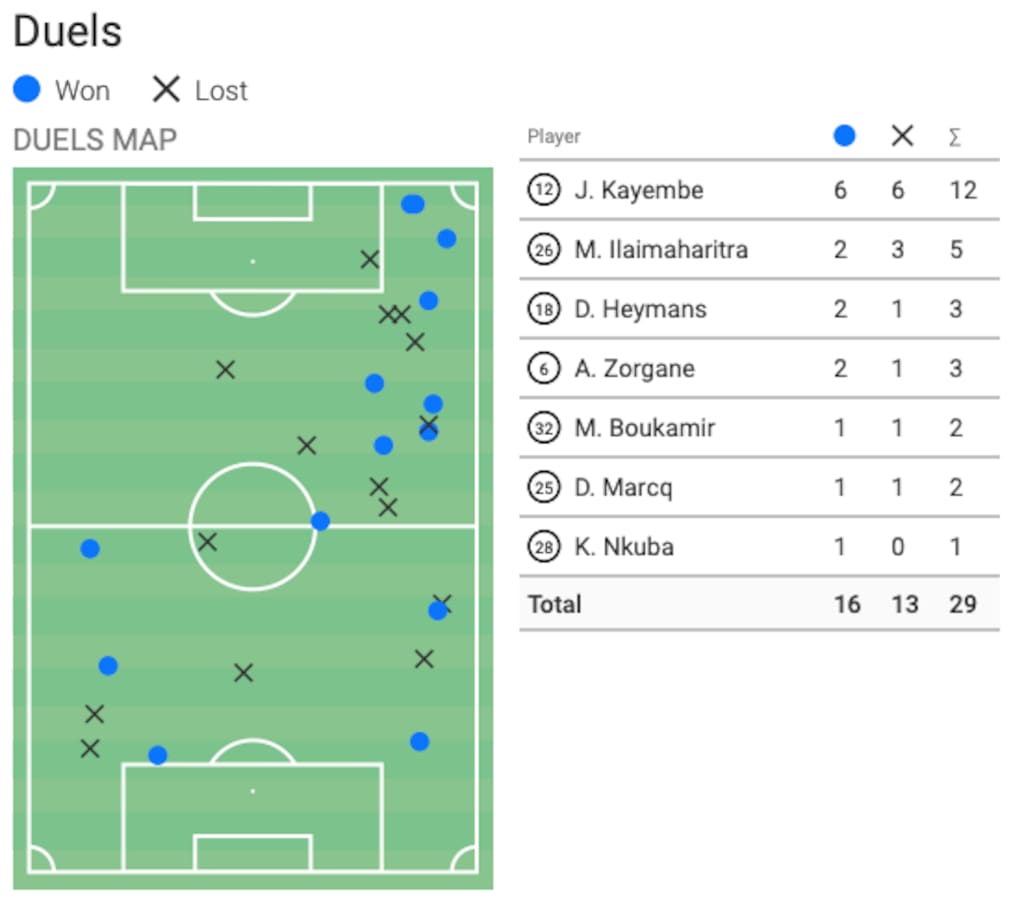Toggle the Won filter in the legend
The width and height of the screenshot is (1024, 901).
[x=62, y=90]
